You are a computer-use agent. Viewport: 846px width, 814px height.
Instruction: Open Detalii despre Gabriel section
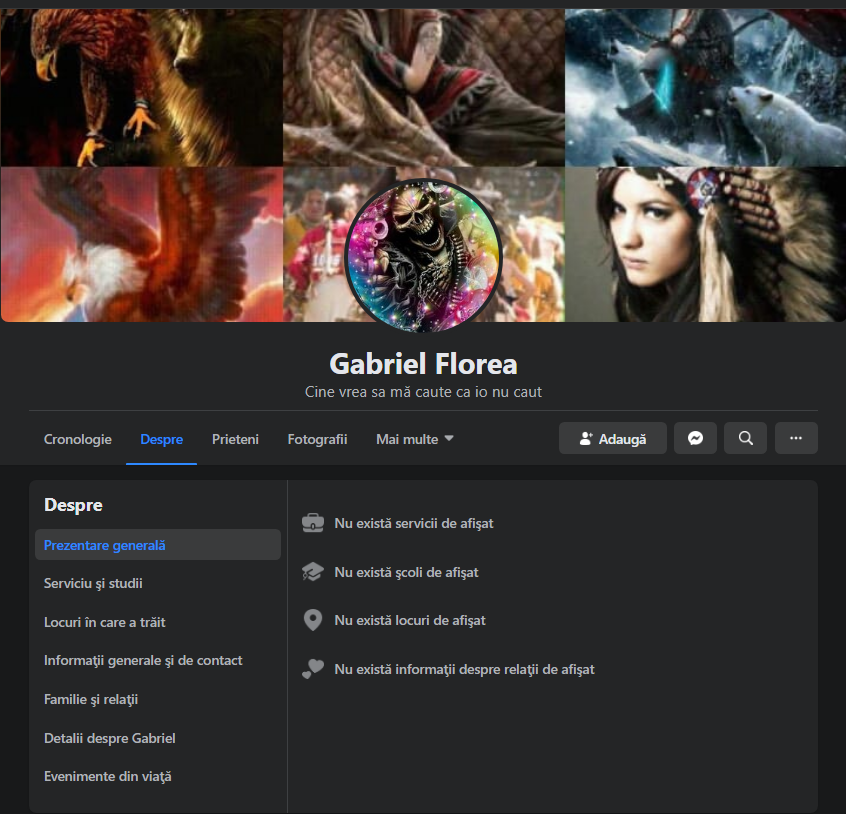[x=110, y=738]
